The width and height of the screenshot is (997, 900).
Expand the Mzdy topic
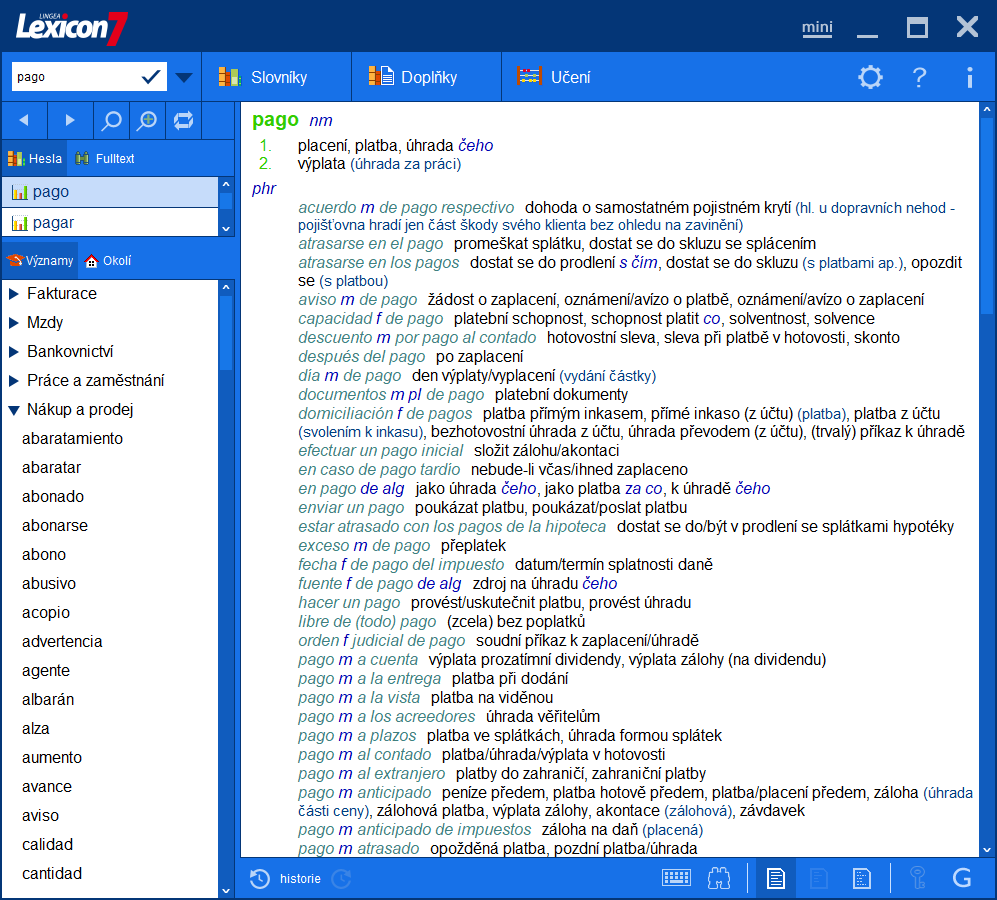tap(13, 323)
